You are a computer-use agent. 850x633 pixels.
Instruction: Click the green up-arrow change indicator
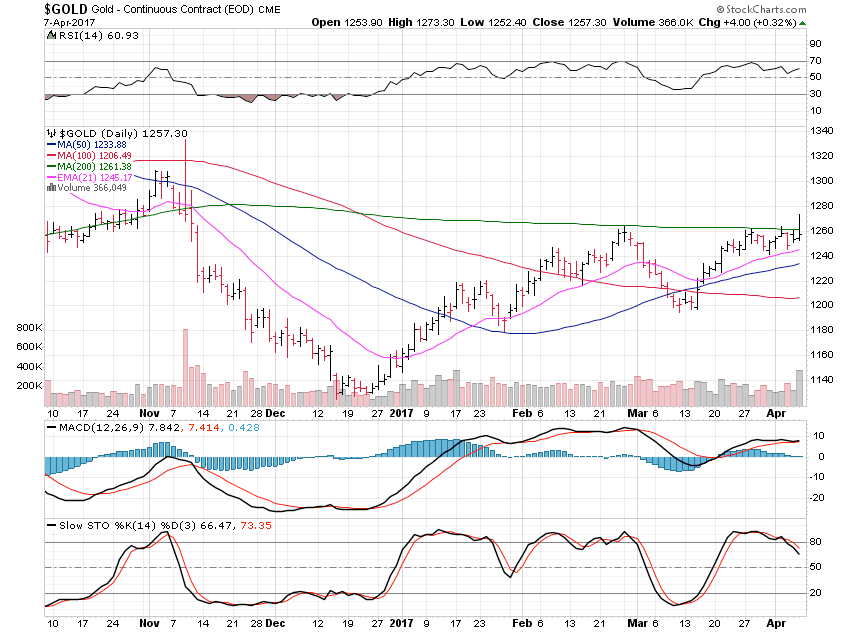[803, 23]
